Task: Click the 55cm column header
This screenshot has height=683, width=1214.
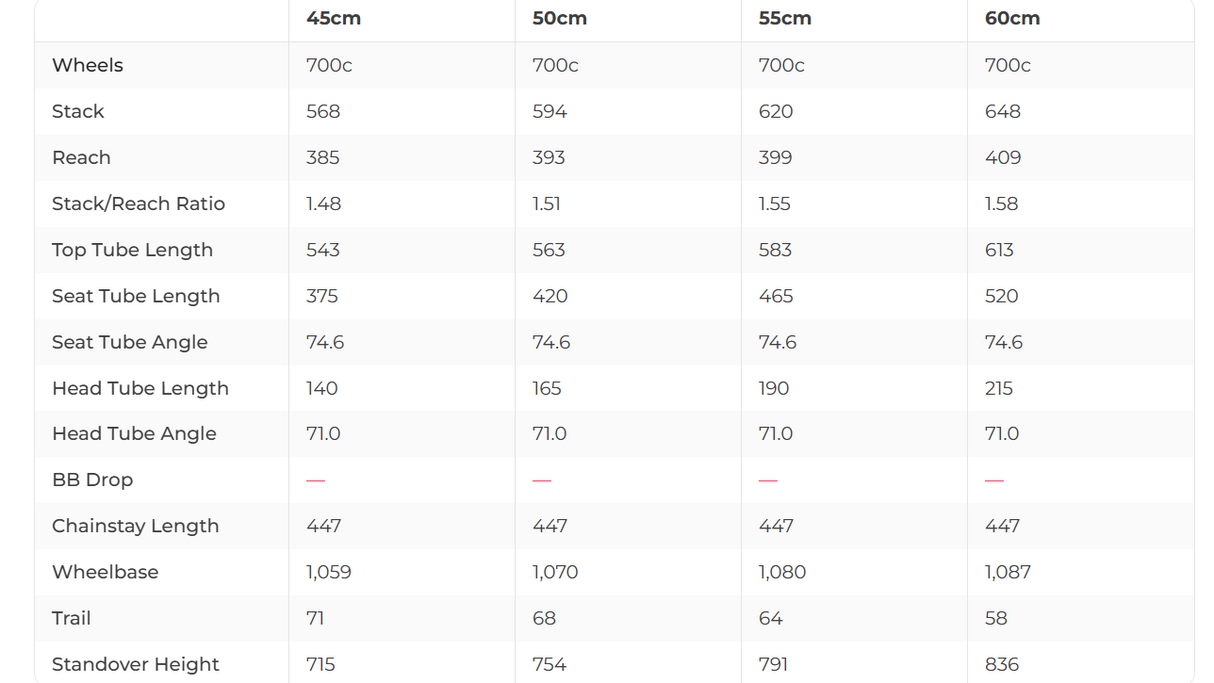Action: coord(786,19)
